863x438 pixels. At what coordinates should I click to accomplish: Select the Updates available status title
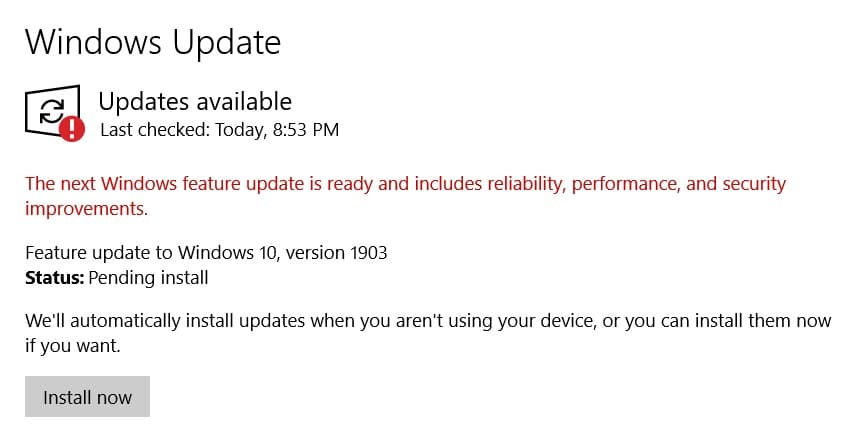(x=195, y=101)
